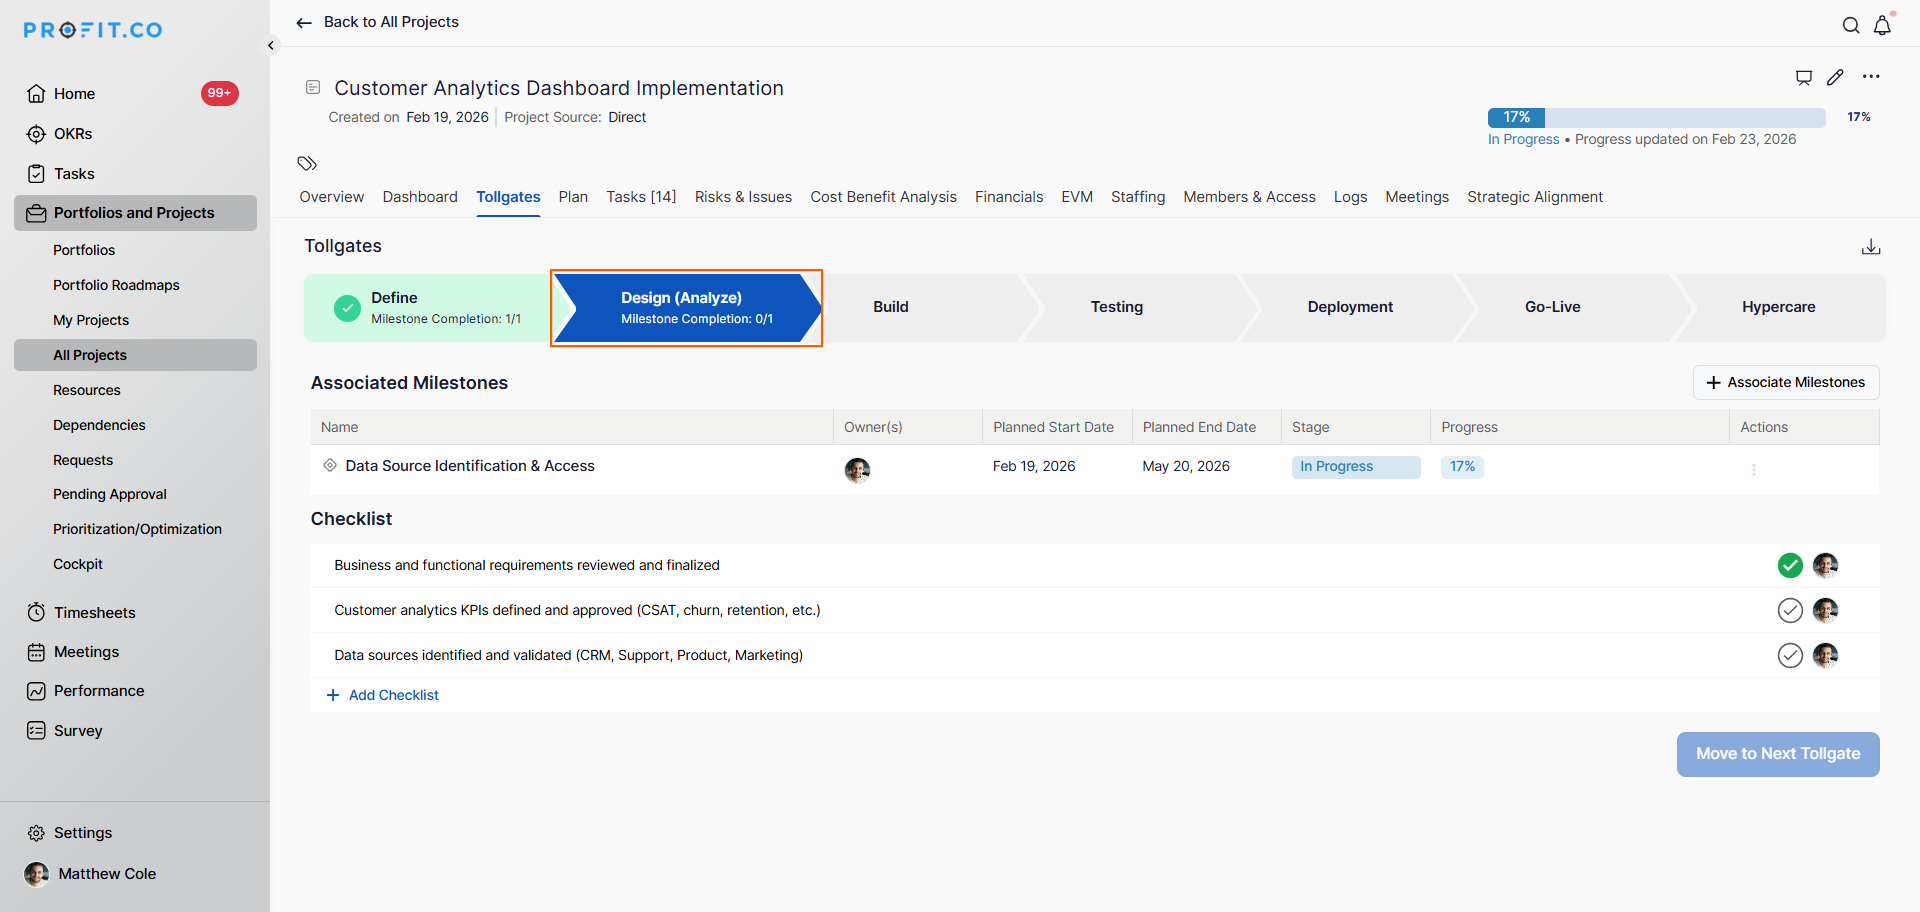Open the three-dot project options menu
The image size is (1920, 912).
tap(1871, 77)
